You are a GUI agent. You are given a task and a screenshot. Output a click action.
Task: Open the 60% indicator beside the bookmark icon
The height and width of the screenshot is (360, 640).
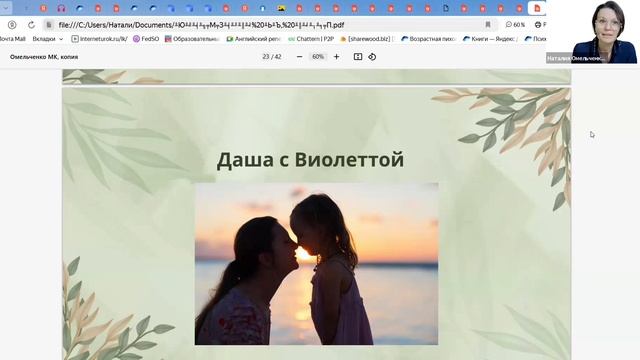point(515,25)
